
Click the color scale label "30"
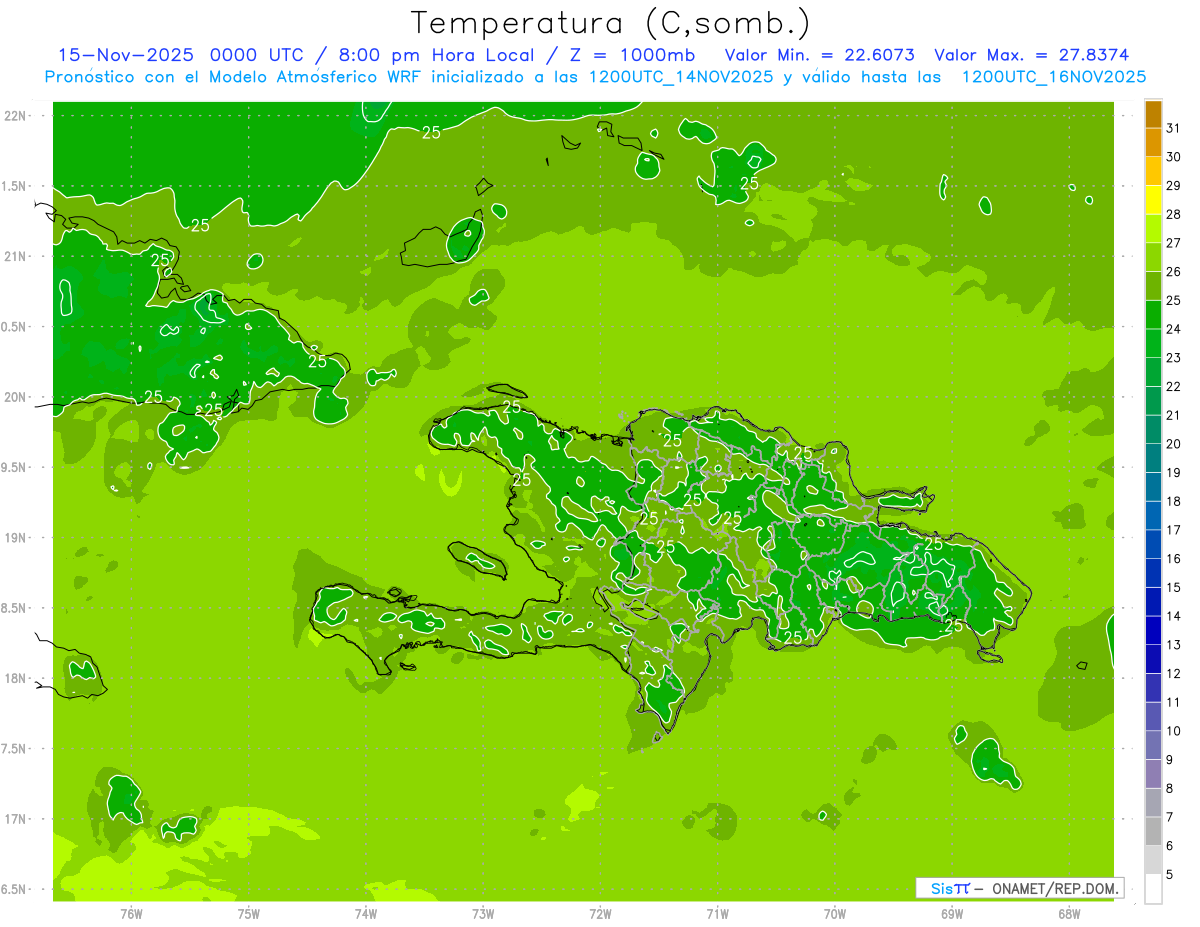tap(1173, 157)
